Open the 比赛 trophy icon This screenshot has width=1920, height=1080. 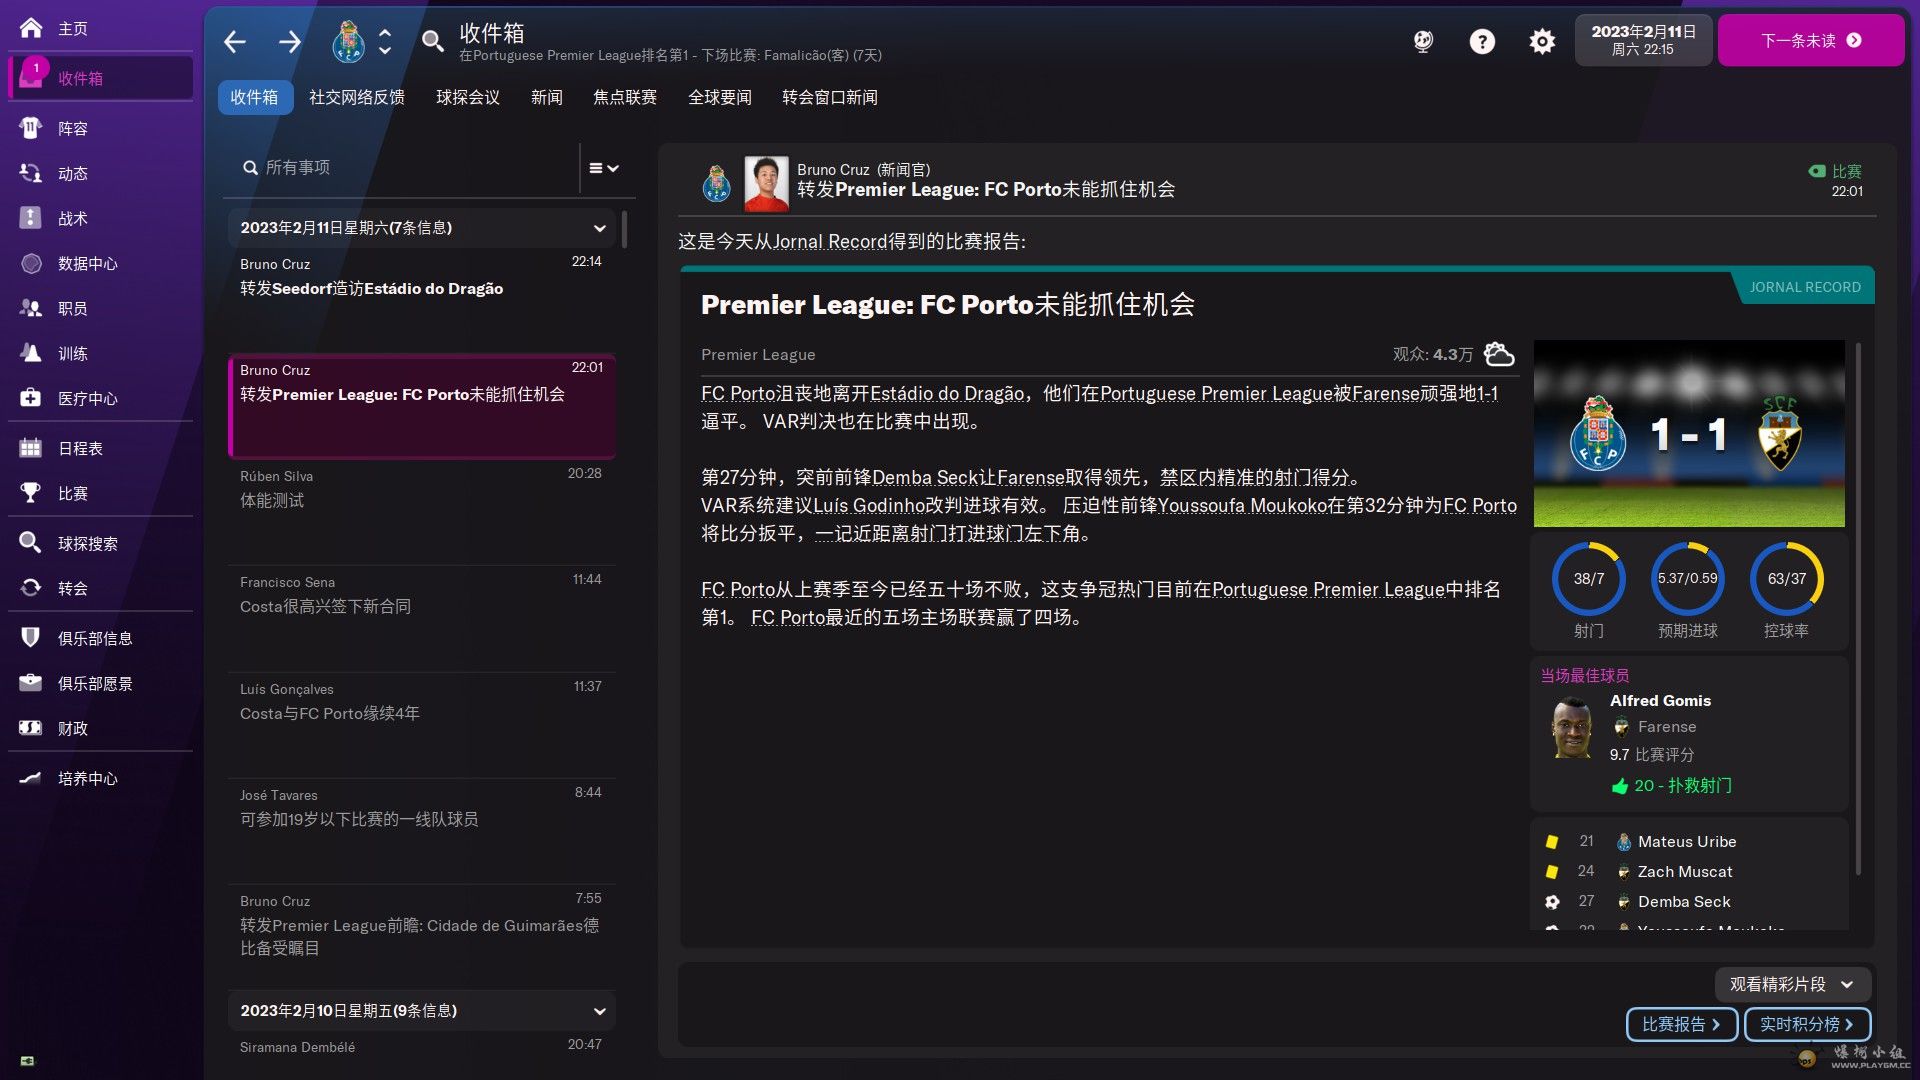pos(31,493)
